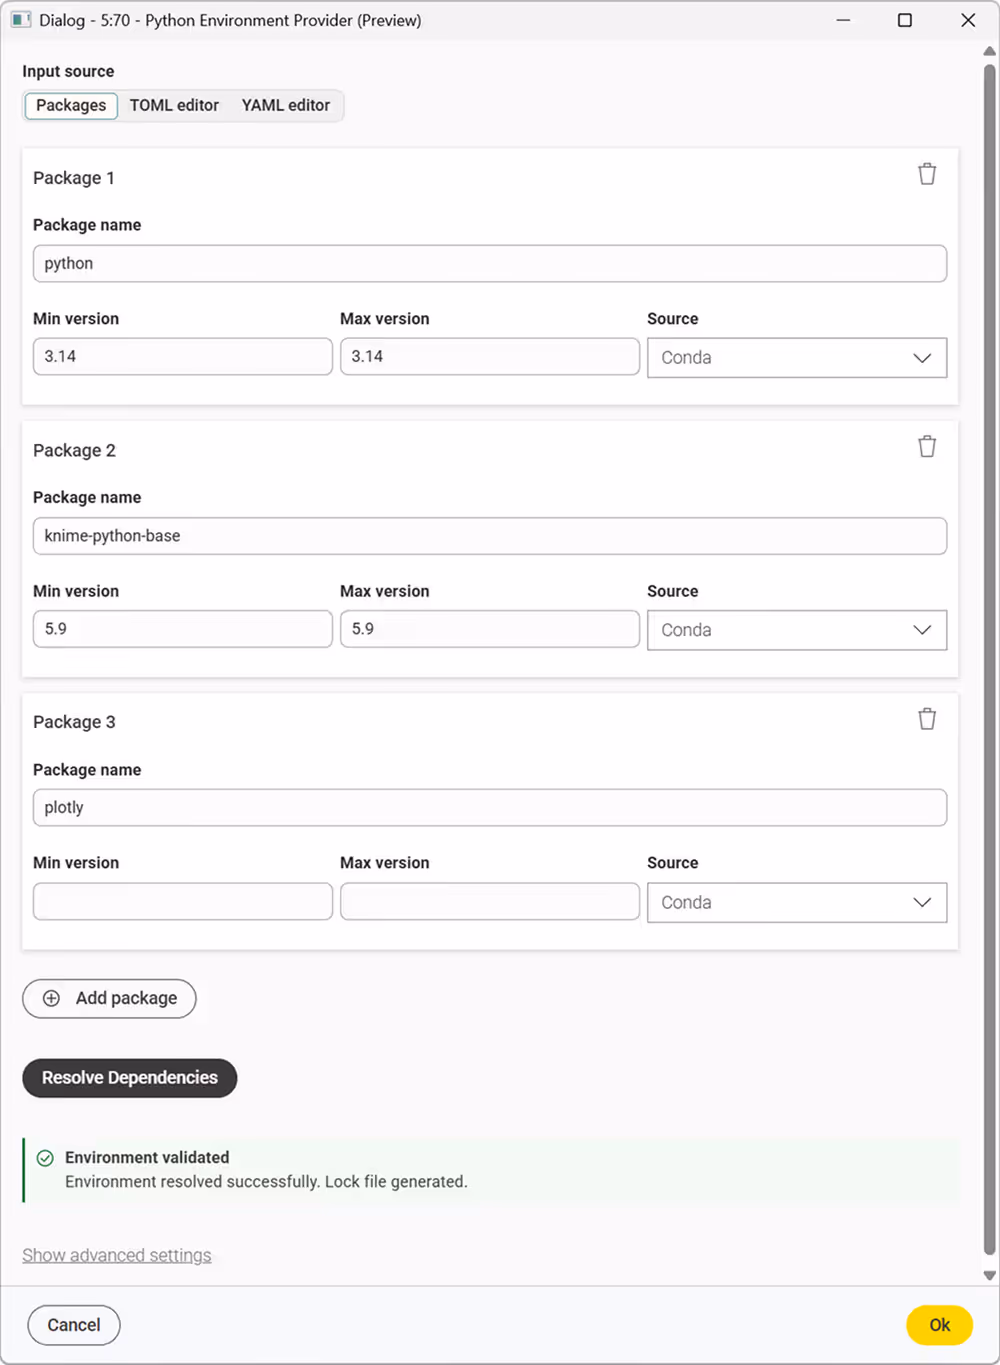
Task: Cancel the dialog
Action: click(74, 1325)
